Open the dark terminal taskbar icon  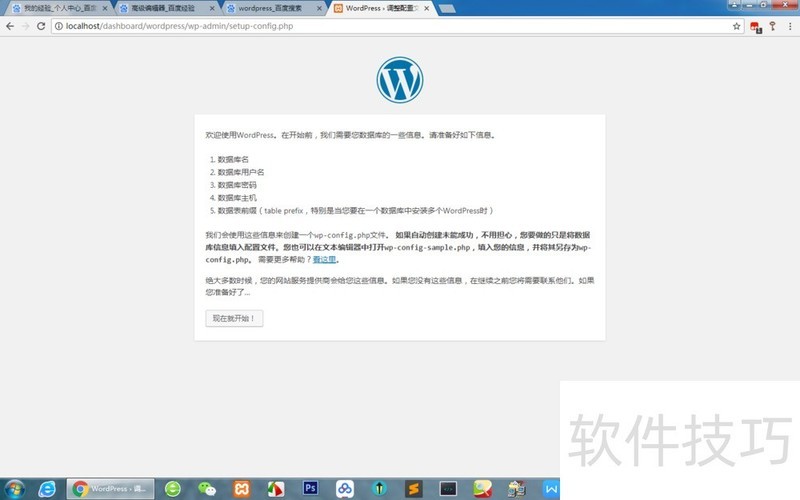coord(448,489)
